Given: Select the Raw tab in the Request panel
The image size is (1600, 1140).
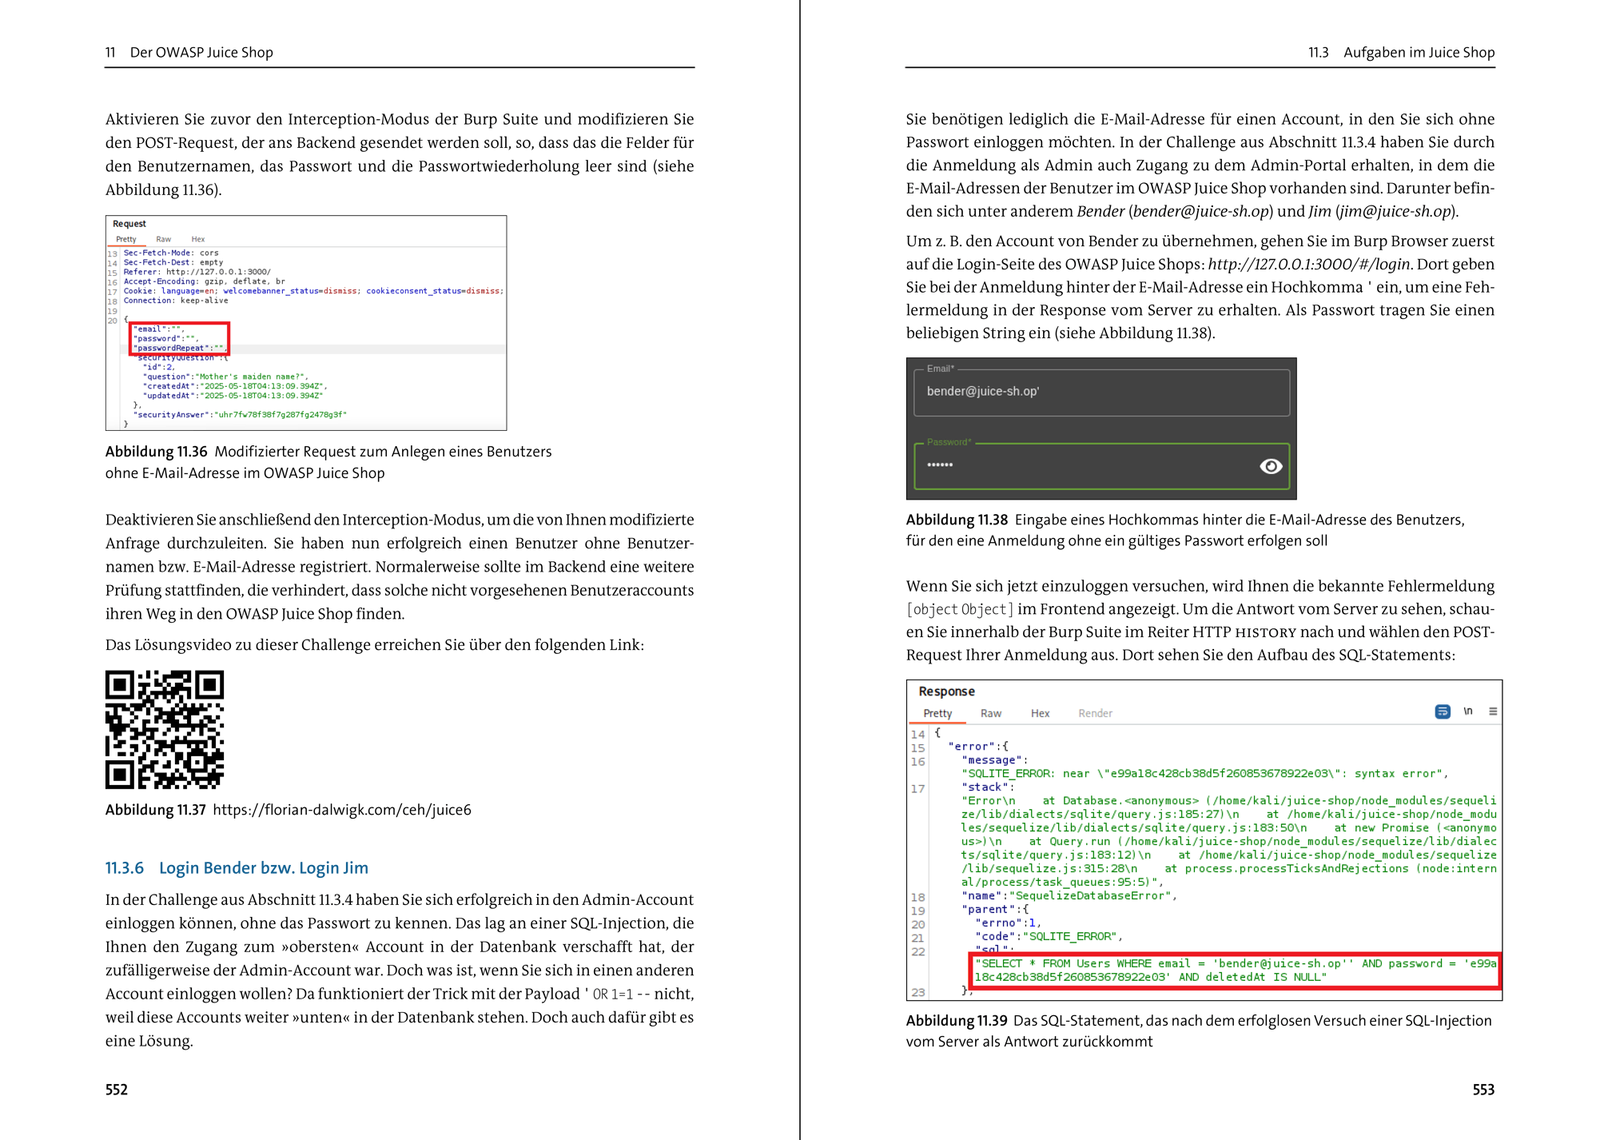Looking at the screenshot, I should pyautogui.click(x=163, y=240).
